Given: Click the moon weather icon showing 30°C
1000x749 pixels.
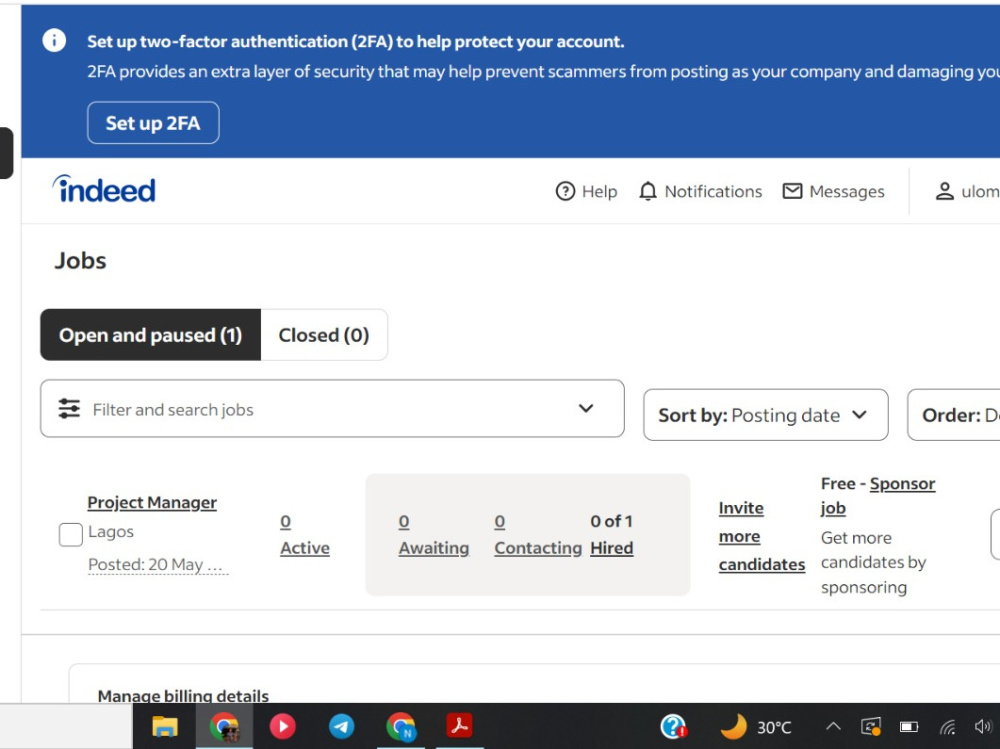Looking at the screenshot, I should click(x=733, y=726).
